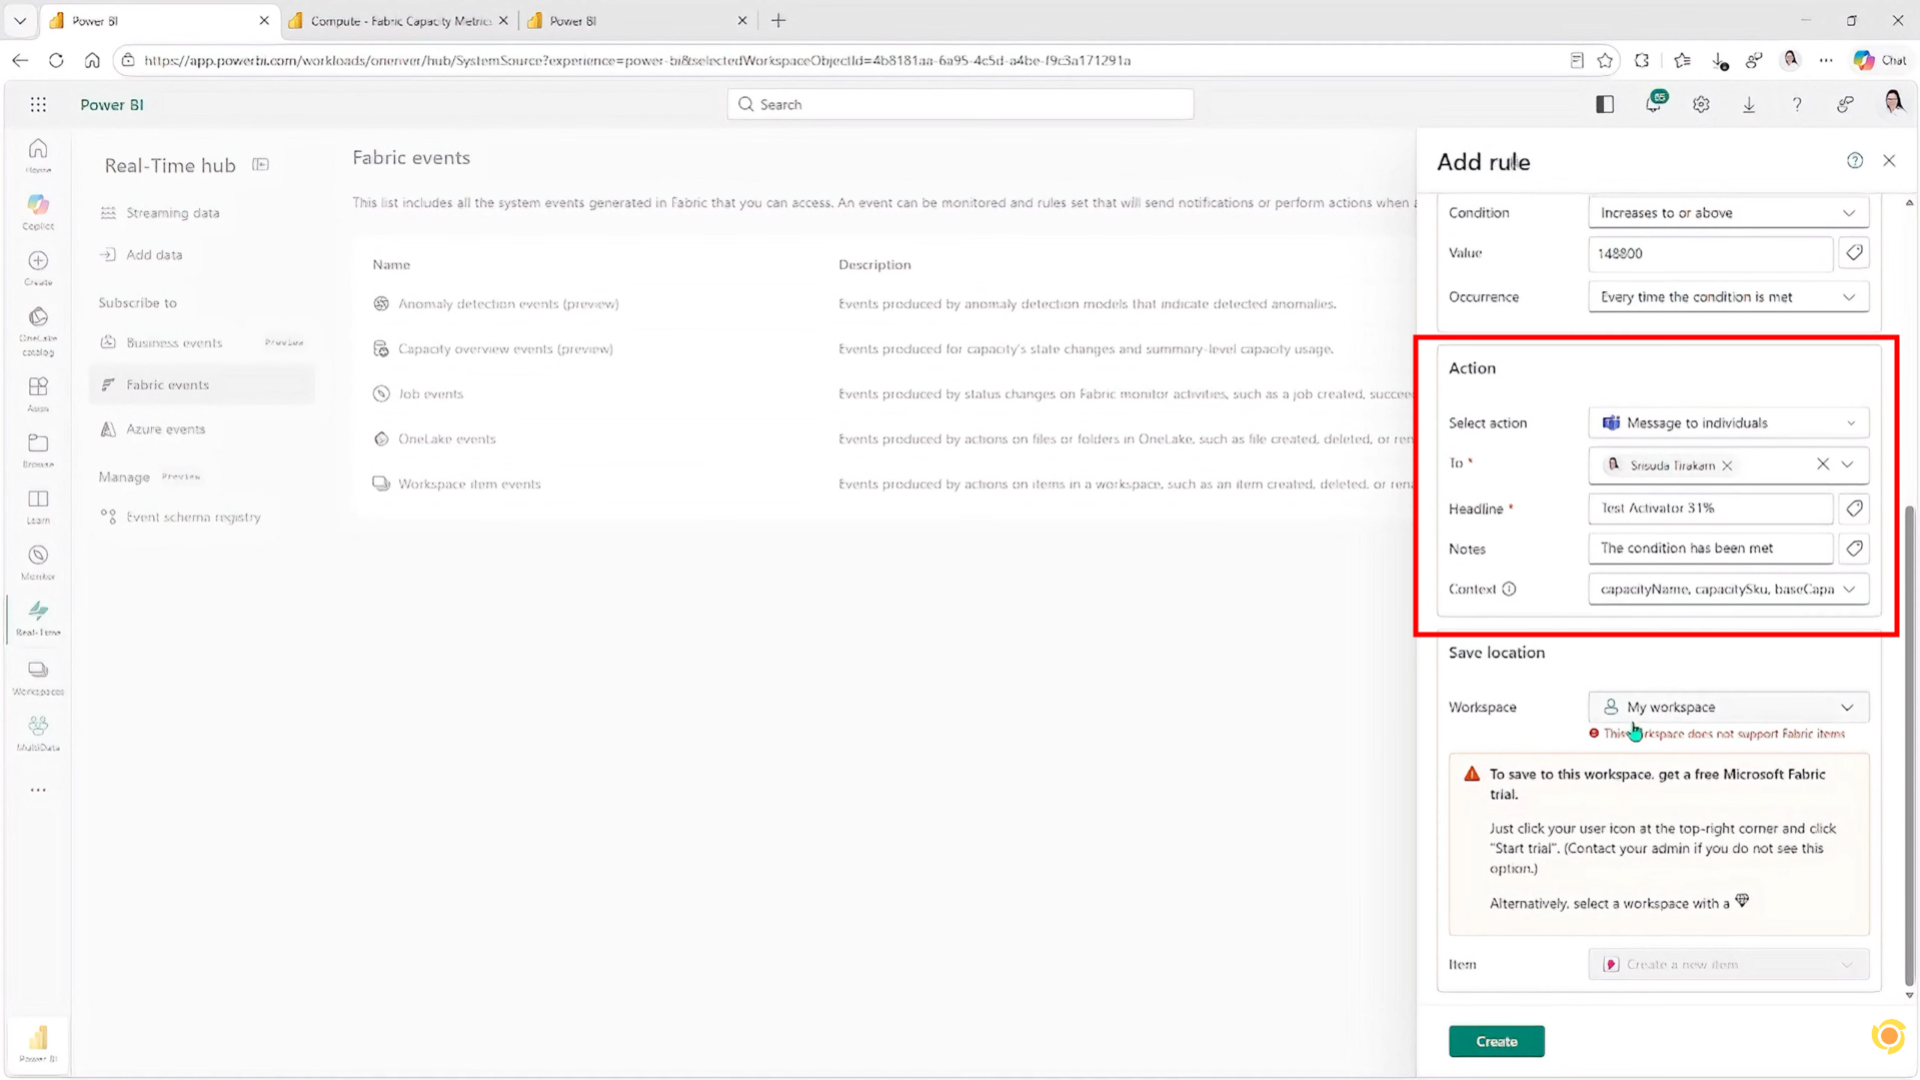This screenshot has width=1920, height=1080.
Task: Open the Item Create a new item dropdown
Action: pos(1728,964)
